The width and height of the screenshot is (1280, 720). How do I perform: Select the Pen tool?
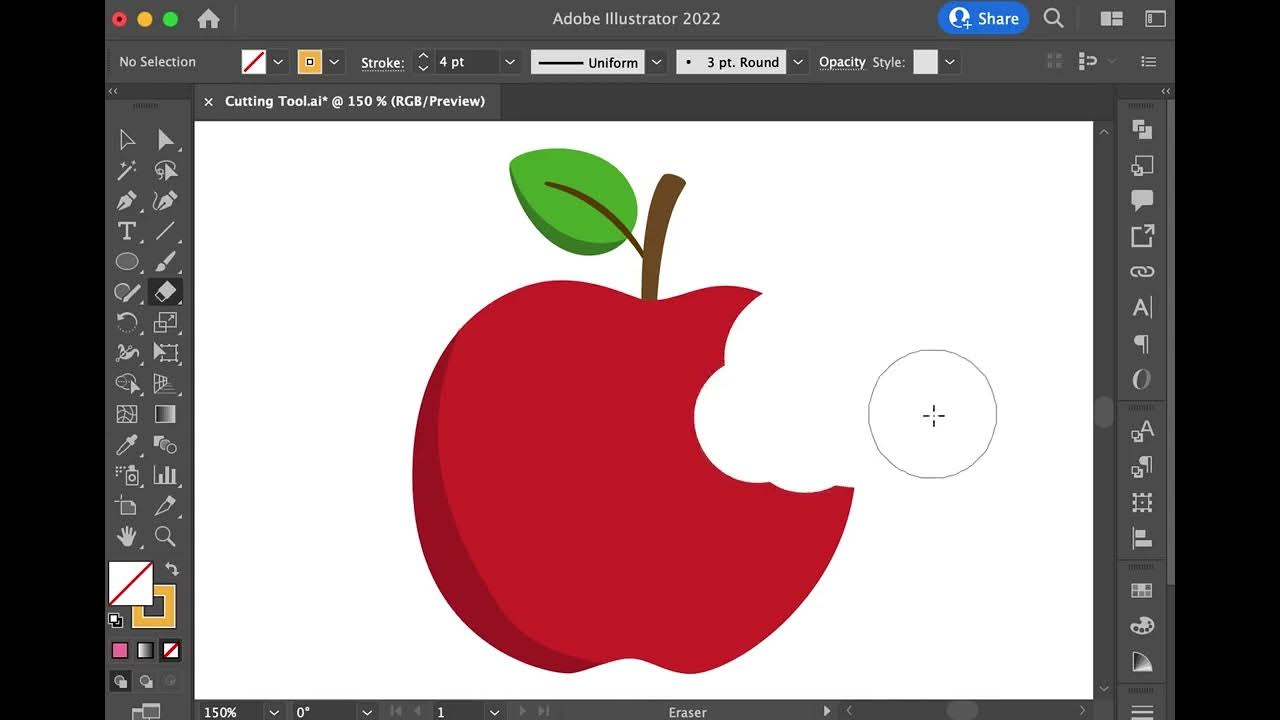[x=127, y=201]
